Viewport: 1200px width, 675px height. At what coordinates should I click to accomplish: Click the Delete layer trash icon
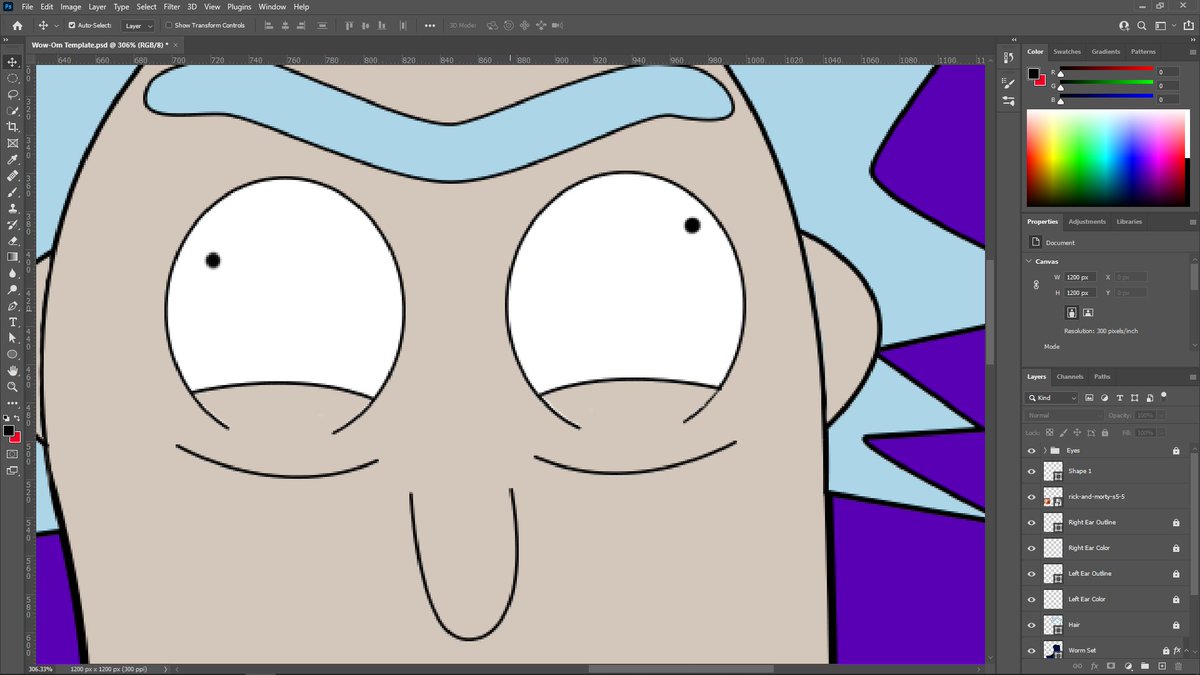(x=1178, y=665)
